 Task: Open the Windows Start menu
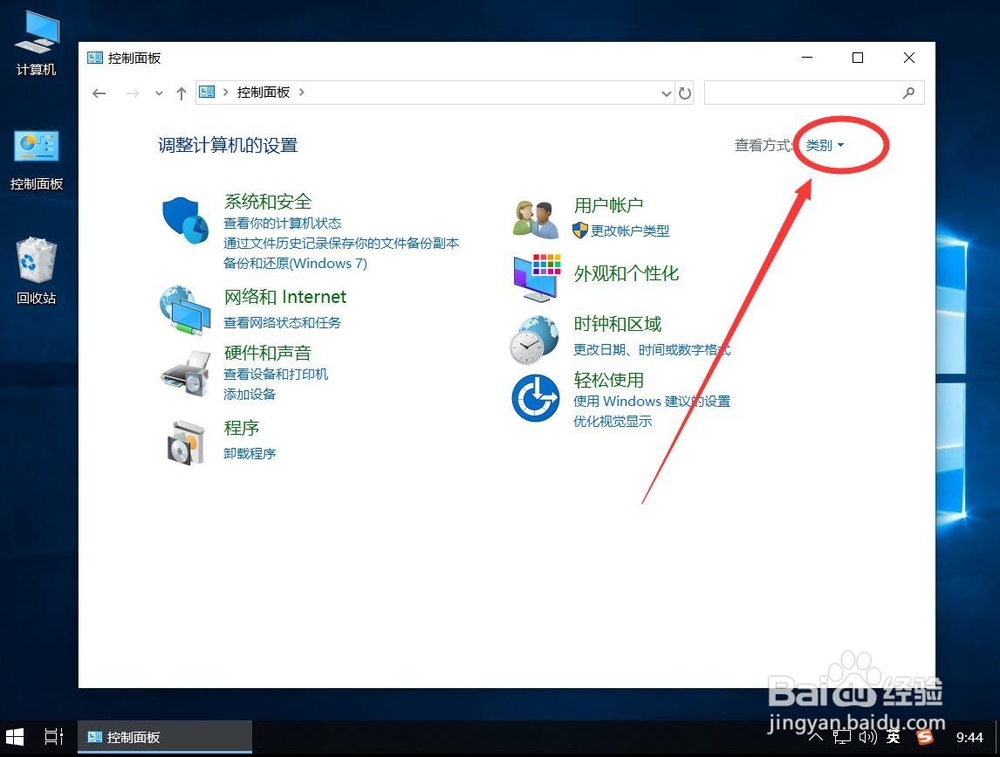coord(14,737)
